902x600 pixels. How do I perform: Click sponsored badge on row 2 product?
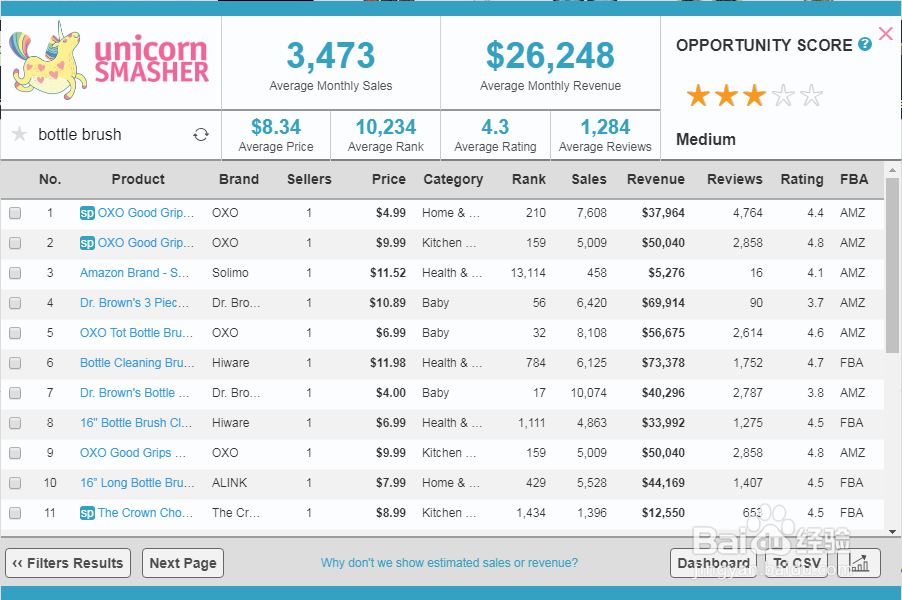87,243
